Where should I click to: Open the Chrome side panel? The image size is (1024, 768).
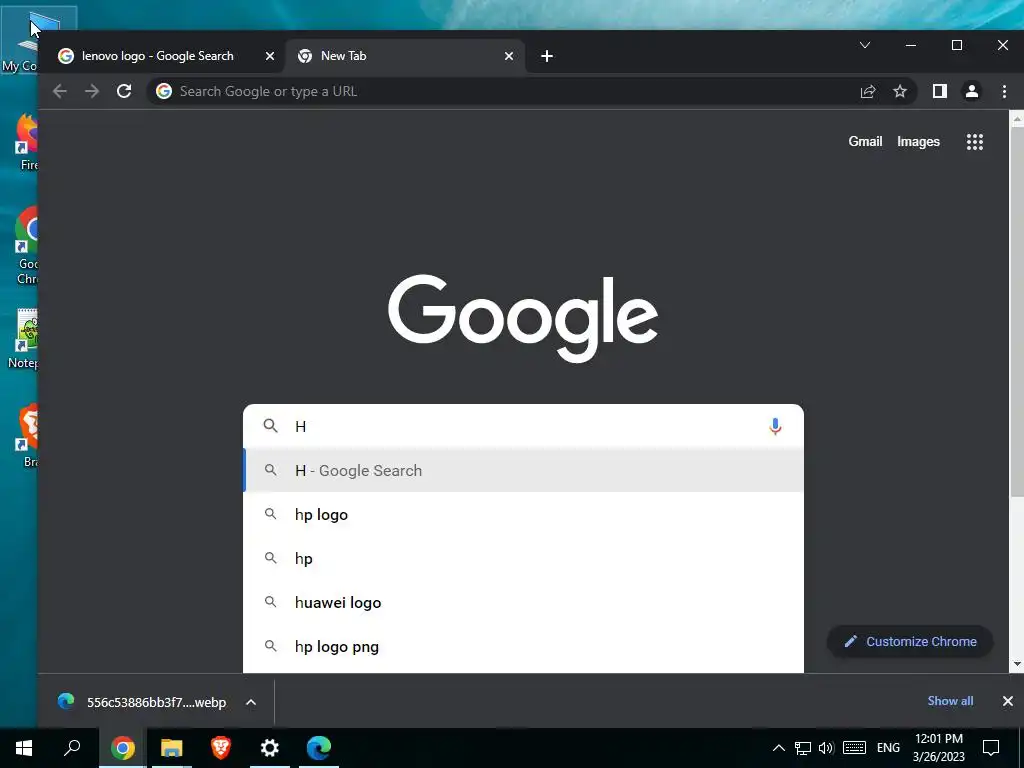[939, 91]
